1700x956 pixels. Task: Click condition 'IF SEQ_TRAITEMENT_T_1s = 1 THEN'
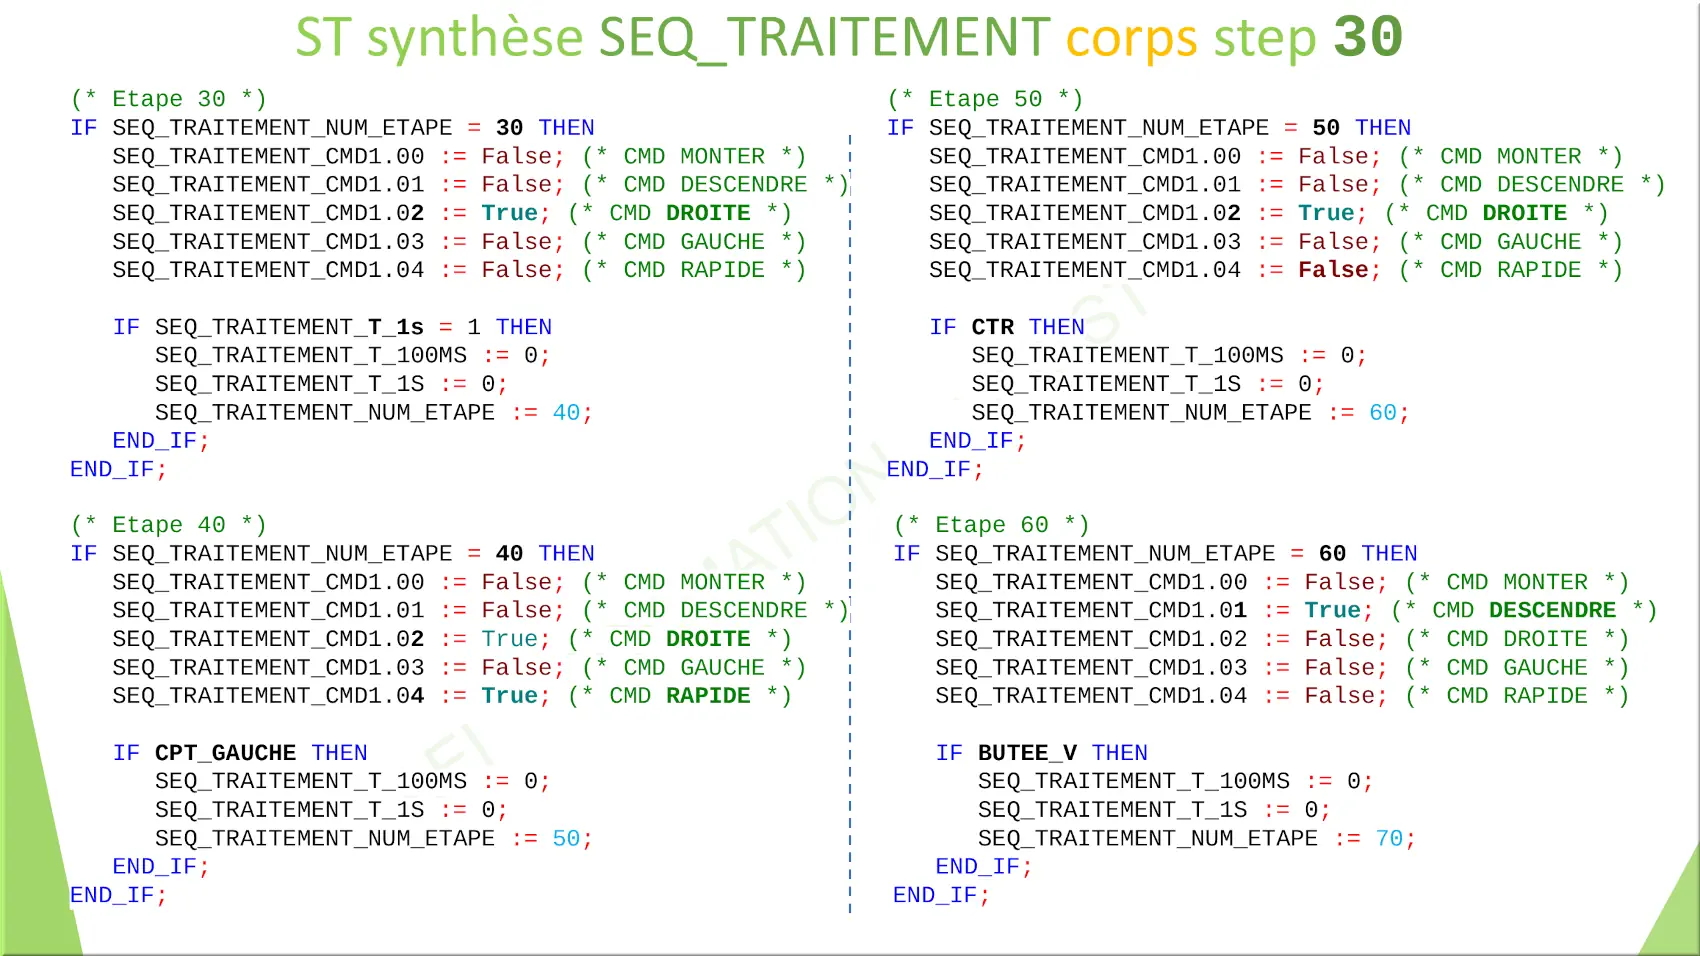[x=332, y=327]
